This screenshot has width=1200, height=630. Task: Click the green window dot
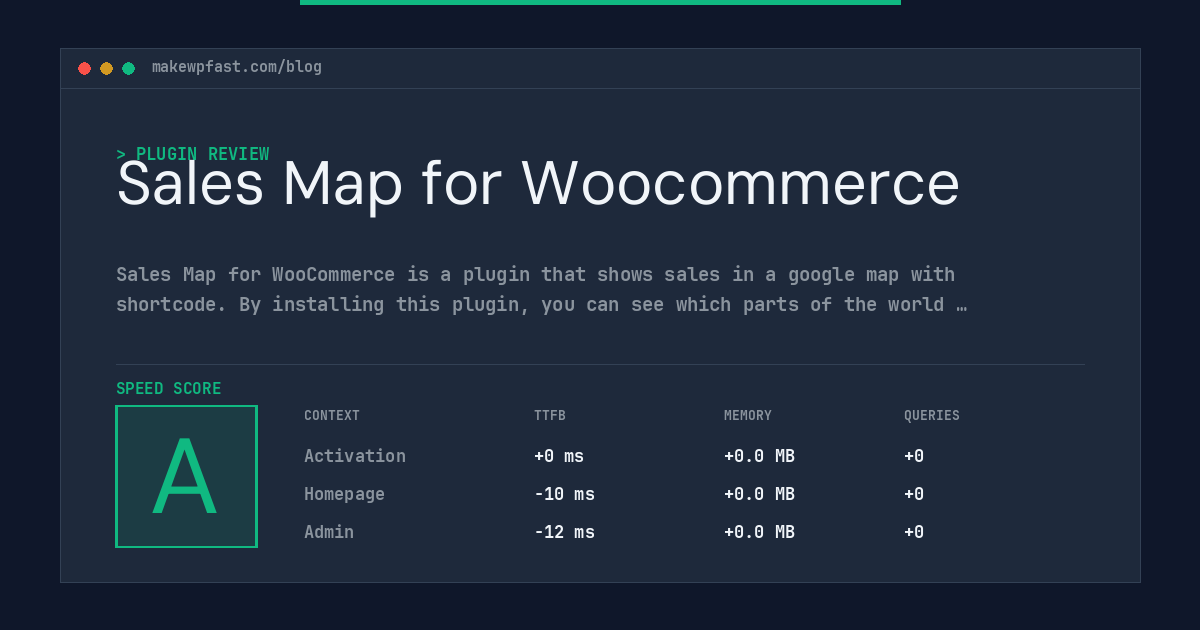[128, 68]
